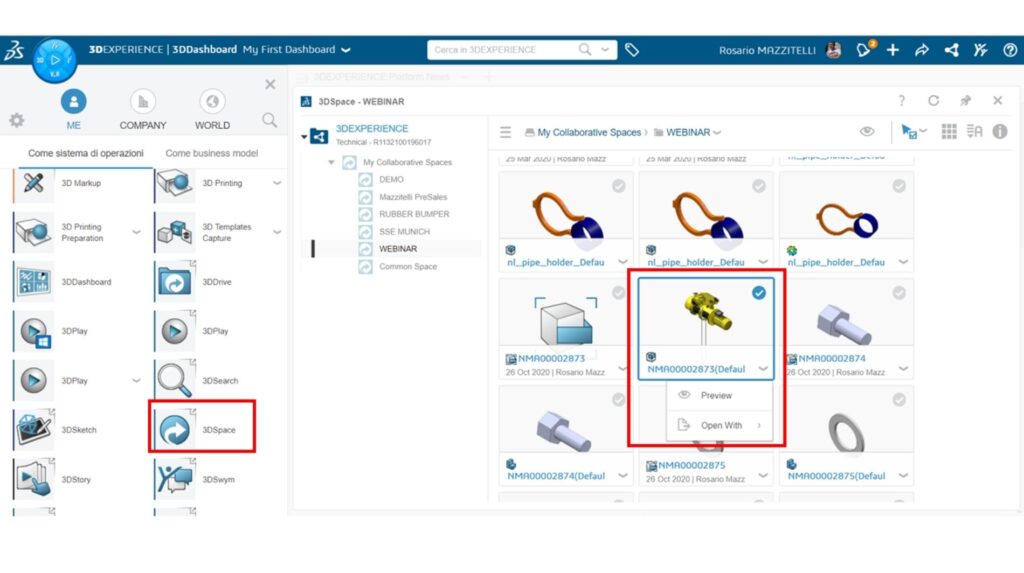Click the refresh icon in 3DSpace header
1024x573 pixels.
(x=933, y=101)
